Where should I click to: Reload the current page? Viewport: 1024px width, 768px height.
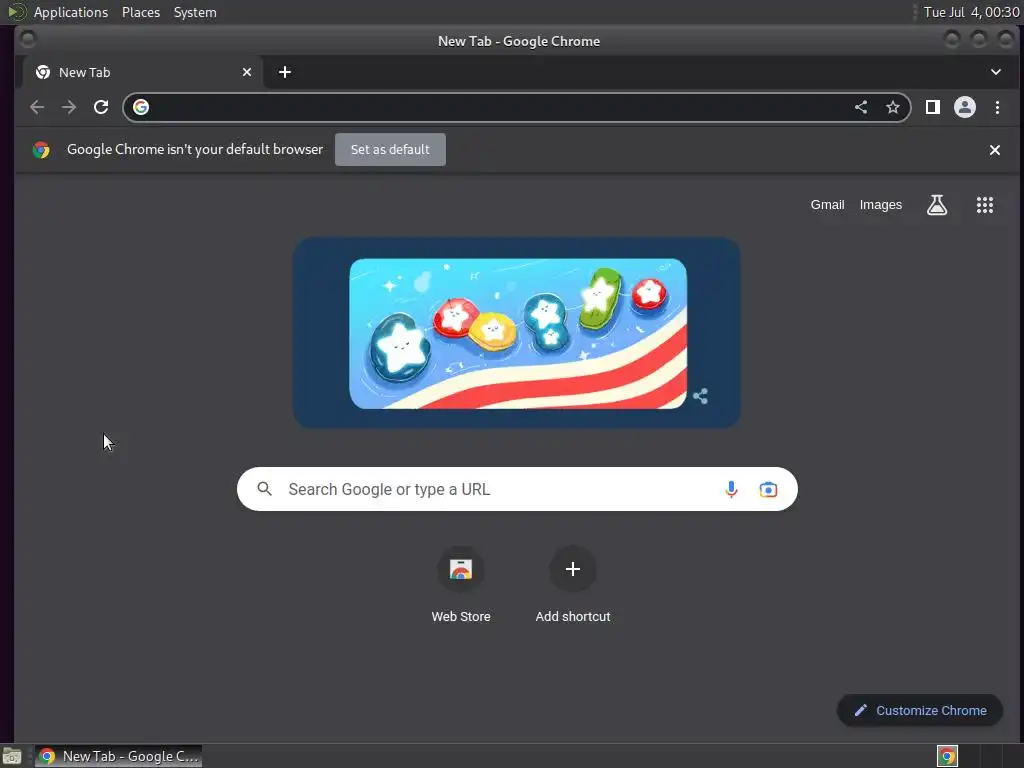pyautogui.click(x=101, y=107)
